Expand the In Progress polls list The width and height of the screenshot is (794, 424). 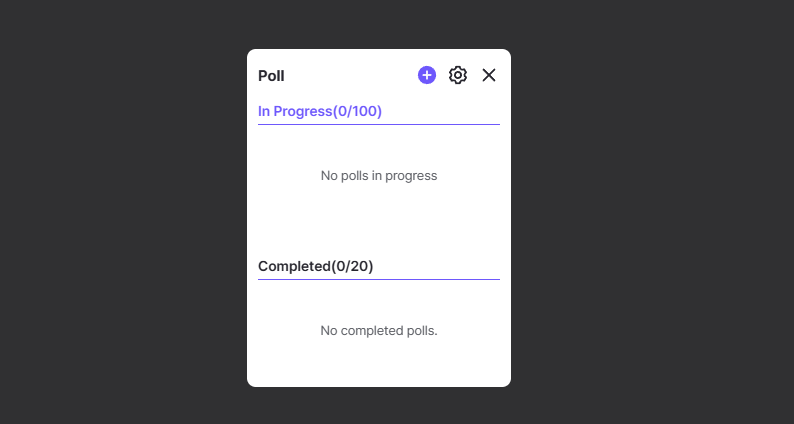coord(320,111)
